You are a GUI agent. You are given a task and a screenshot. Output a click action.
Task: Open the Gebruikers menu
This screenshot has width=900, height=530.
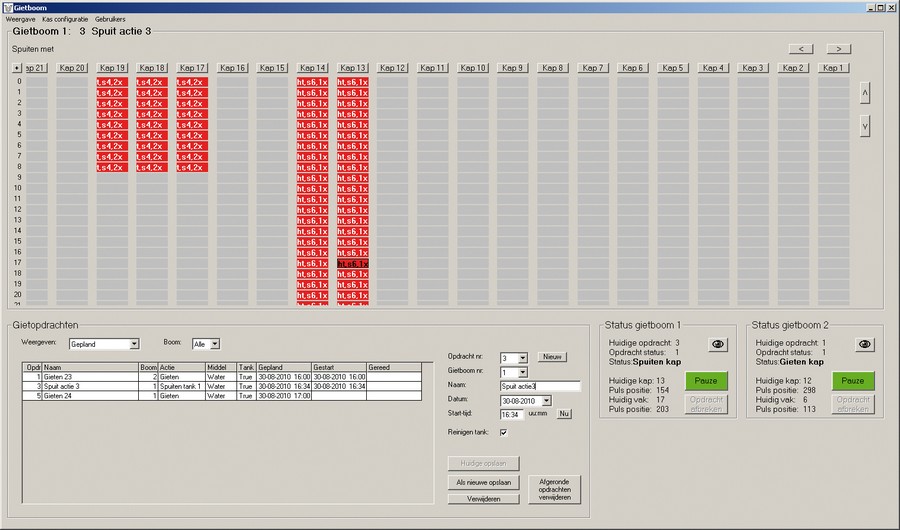110,19
